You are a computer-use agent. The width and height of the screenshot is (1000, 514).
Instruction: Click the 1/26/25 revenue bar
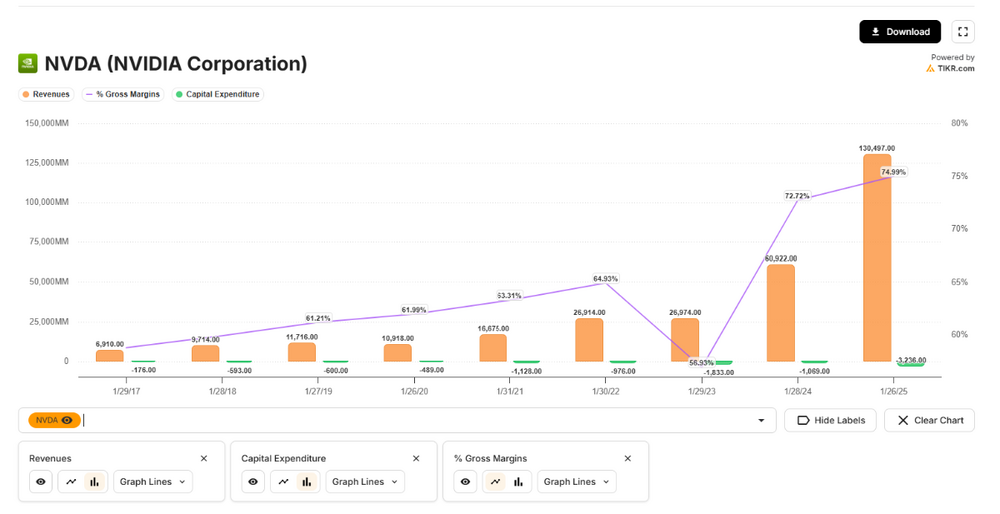tap(877, 258)
